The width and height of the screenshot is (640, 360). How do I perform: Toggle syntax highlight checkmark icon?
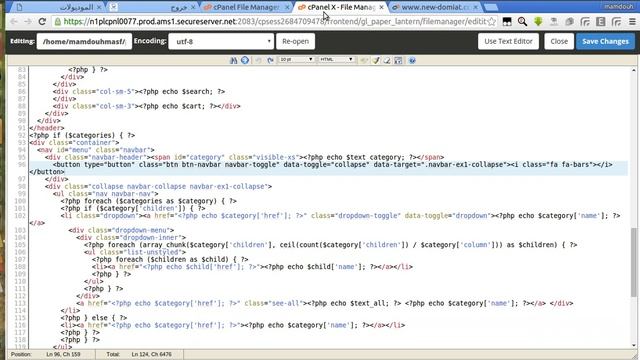point(376,60)
